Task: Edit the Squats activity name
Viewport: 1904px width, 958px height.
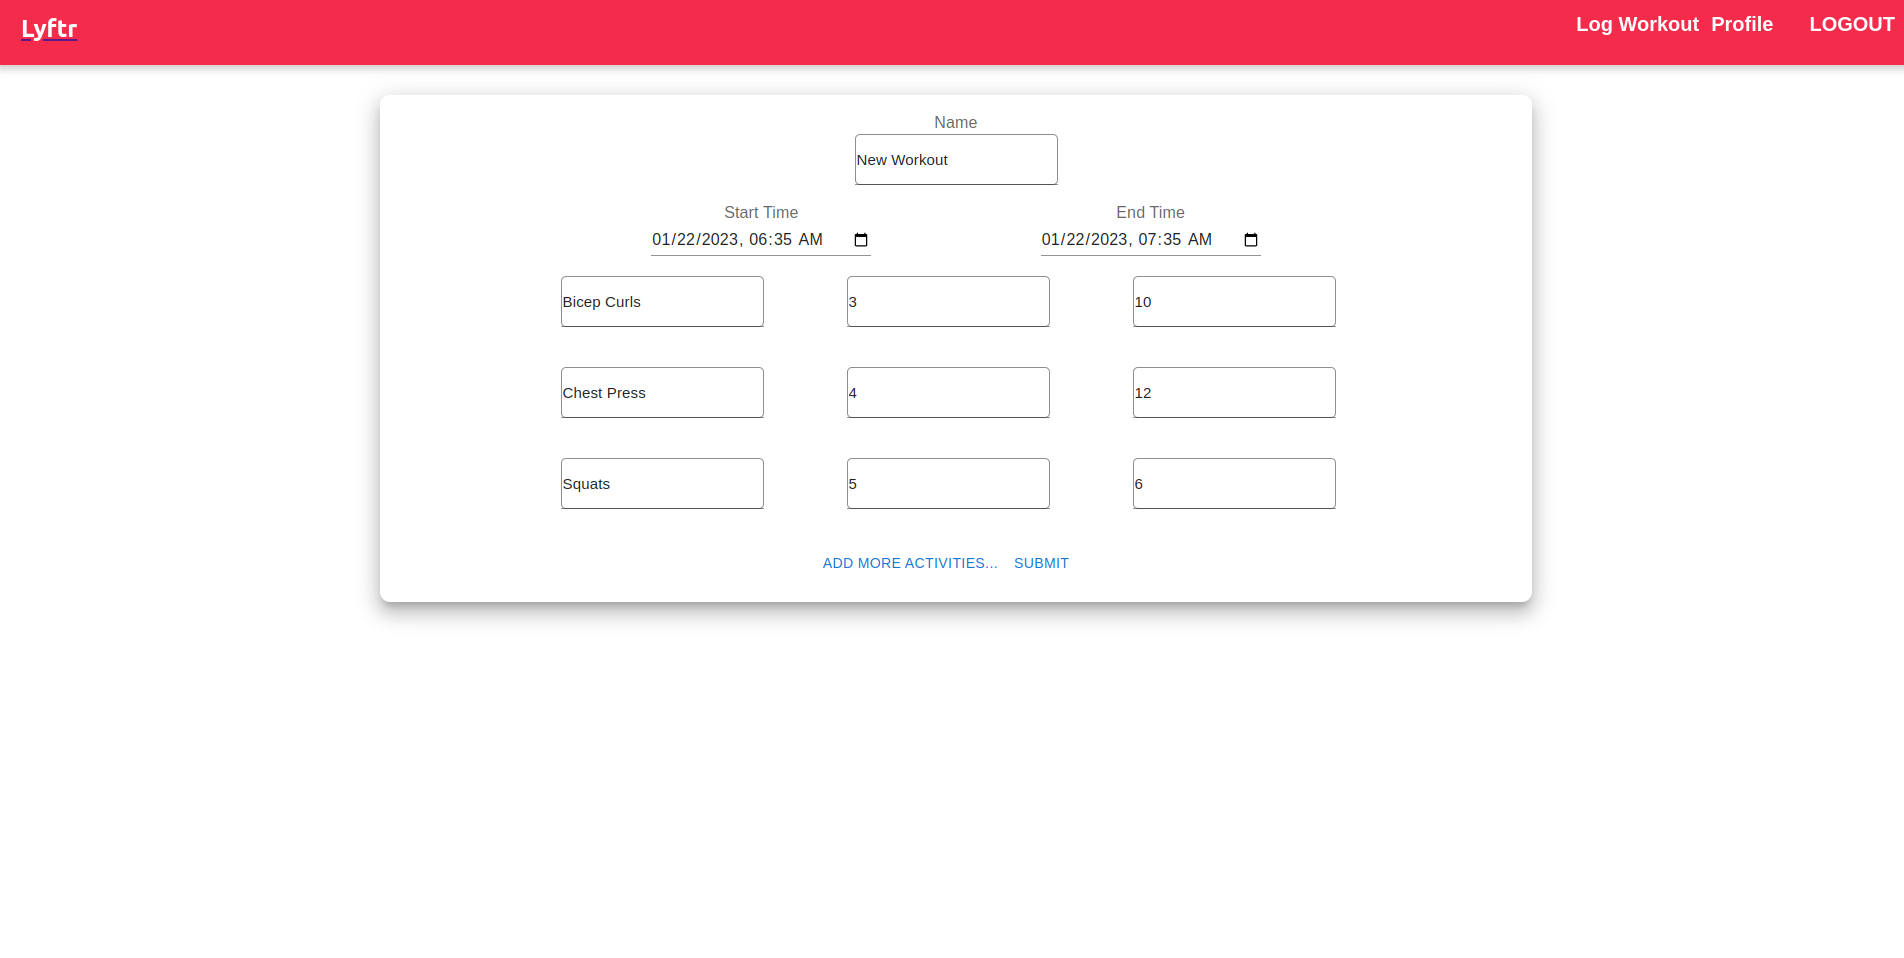Action: pos(662,484)
